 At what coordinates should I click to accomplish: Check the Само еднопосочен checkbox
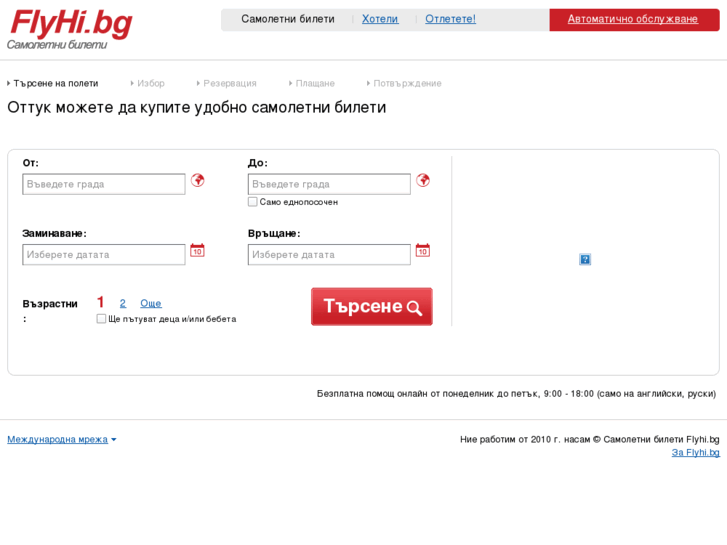(253, 202)
